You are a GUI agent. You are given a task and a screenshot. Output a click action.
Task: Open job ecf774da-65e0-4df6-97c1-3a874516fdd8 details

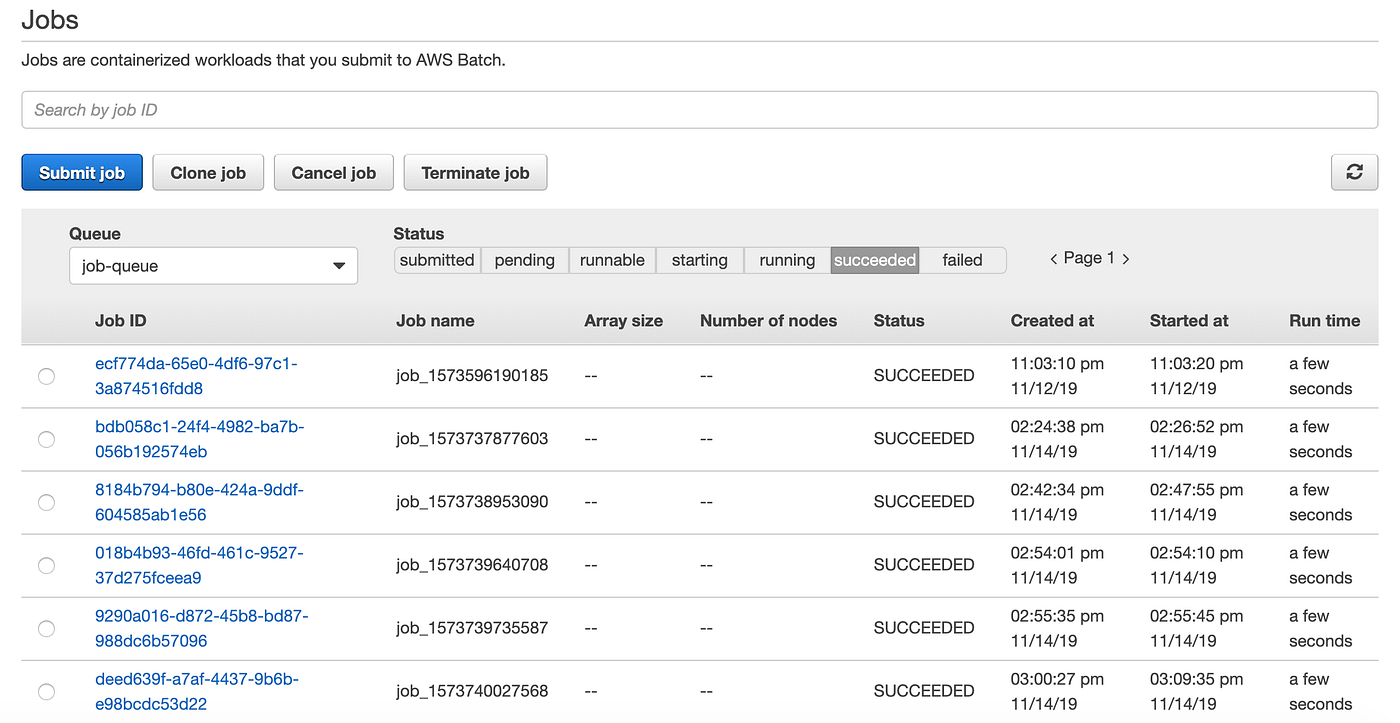(196, 377)
